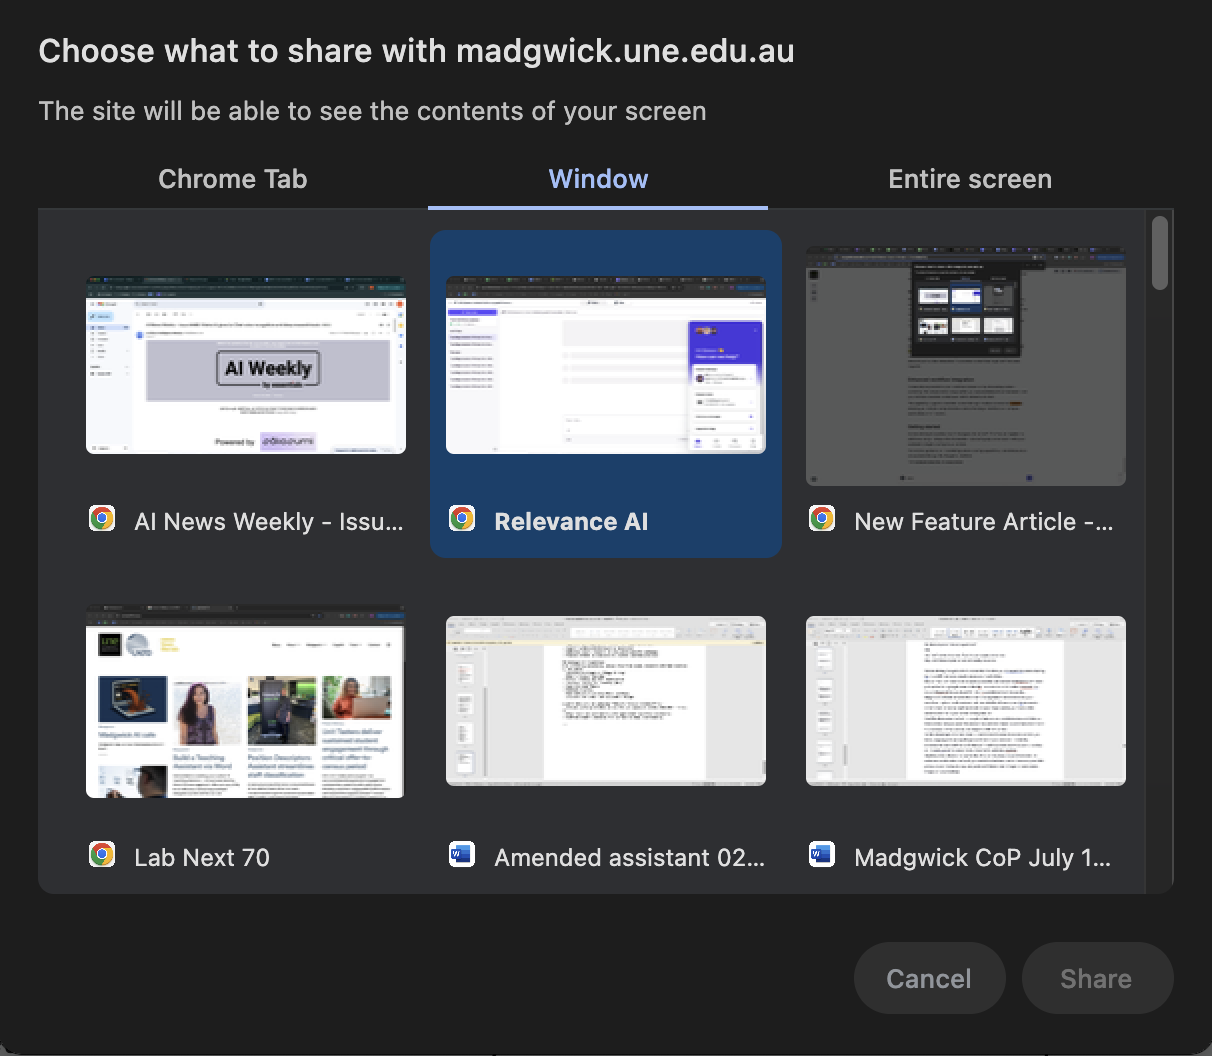Click the Madgwick CoP July 1 label
The height and width of the screenshot is (1056, 1212).
tap(982, 858)
